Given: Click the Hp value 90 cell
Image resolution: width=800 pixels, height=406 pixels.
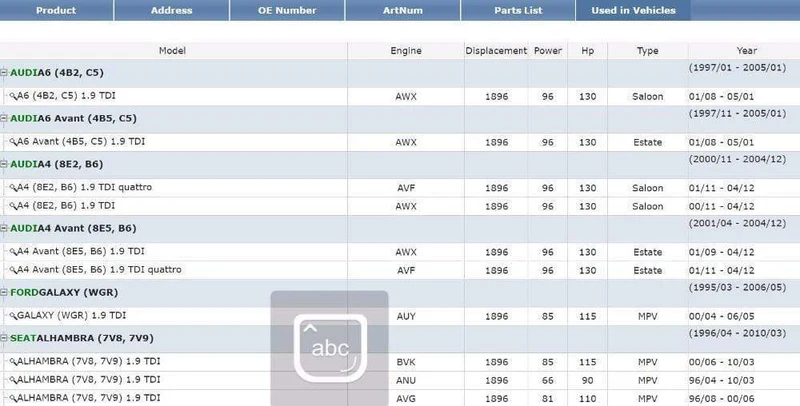Looking at the screenshot, I should point(588,380).
